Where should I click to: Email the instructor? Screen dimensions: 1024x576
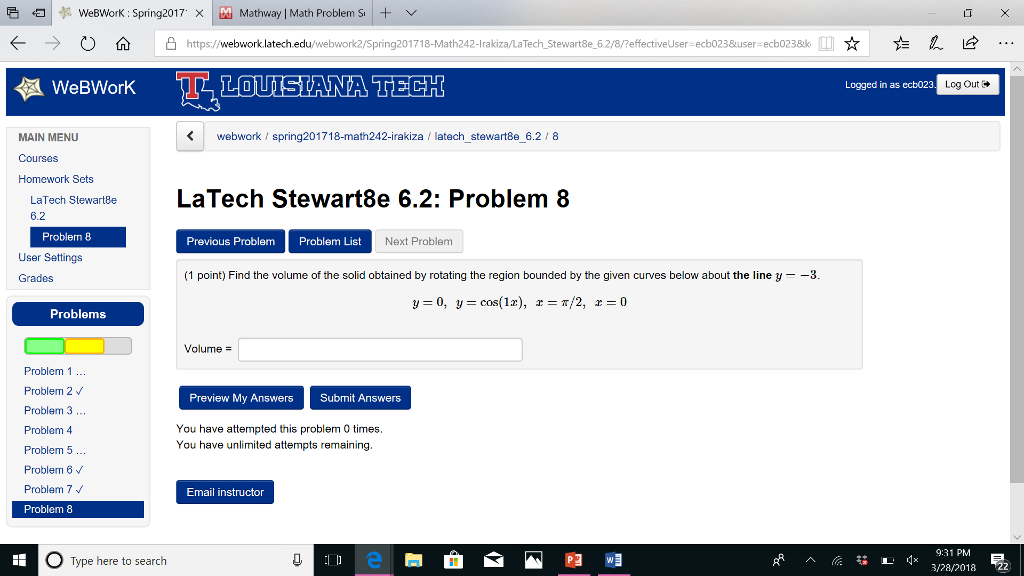click(224, 491)
